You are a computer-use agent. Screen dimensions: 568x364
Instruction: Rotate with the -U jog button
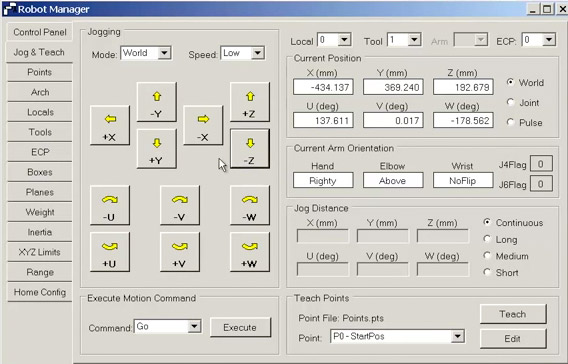coord(110,205)
